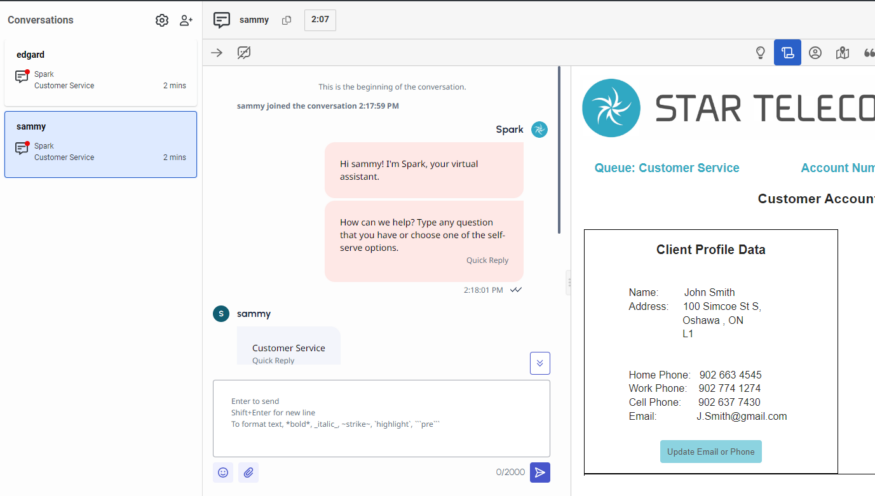Copy sammy's name using the copy icon
The height and width of the screenshot is (496, 875).
click(286, 20)
